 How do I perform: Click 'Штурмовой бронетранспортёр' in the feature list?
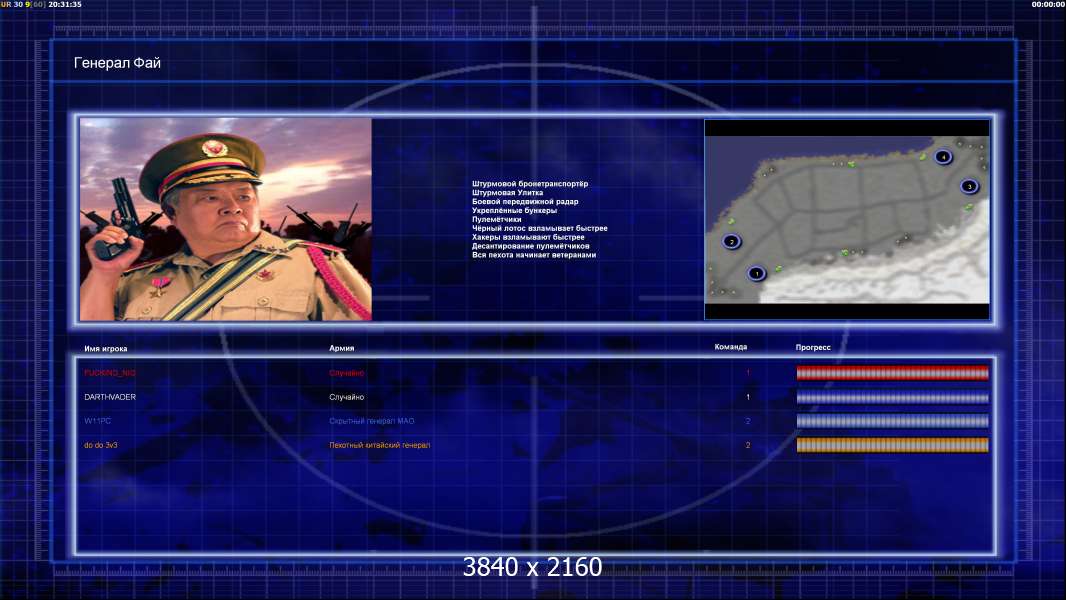[530, 183]
